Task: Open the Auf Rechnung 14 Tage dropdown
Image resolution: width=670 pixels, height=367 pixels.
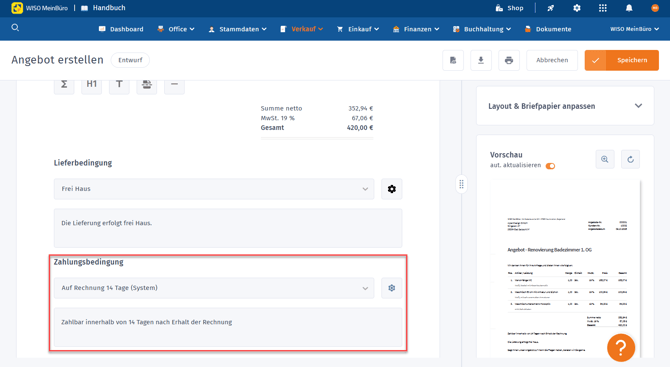Action: 214,288
